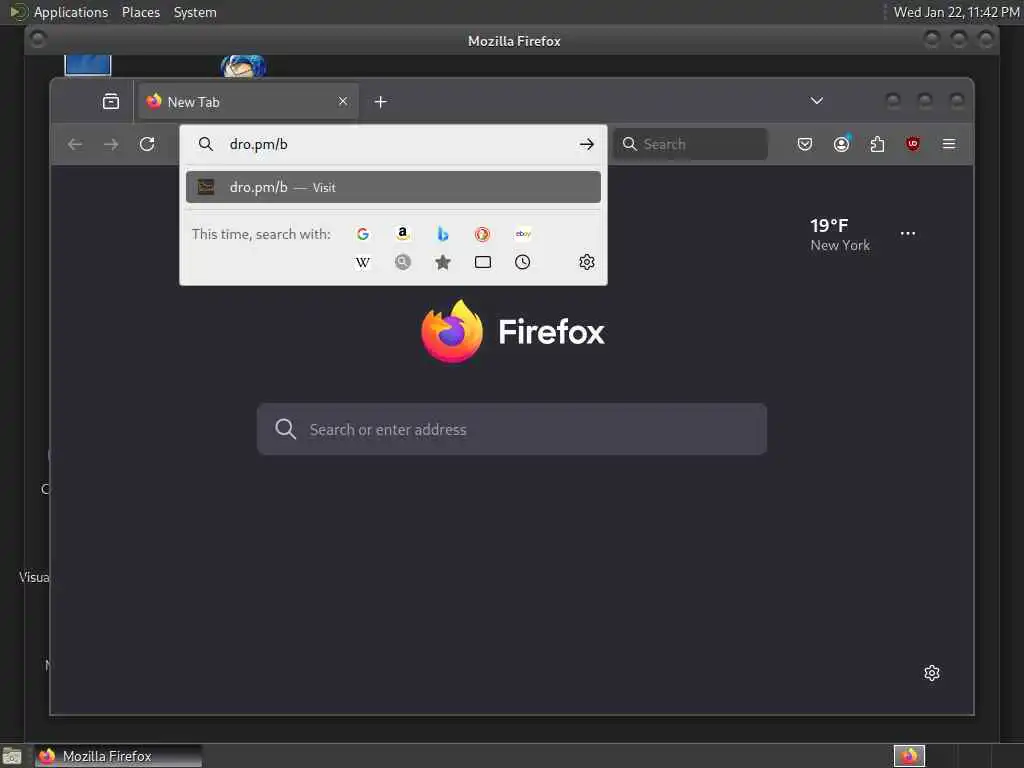Open the System menu
The image size is (1024, 768).
(195, 12)
